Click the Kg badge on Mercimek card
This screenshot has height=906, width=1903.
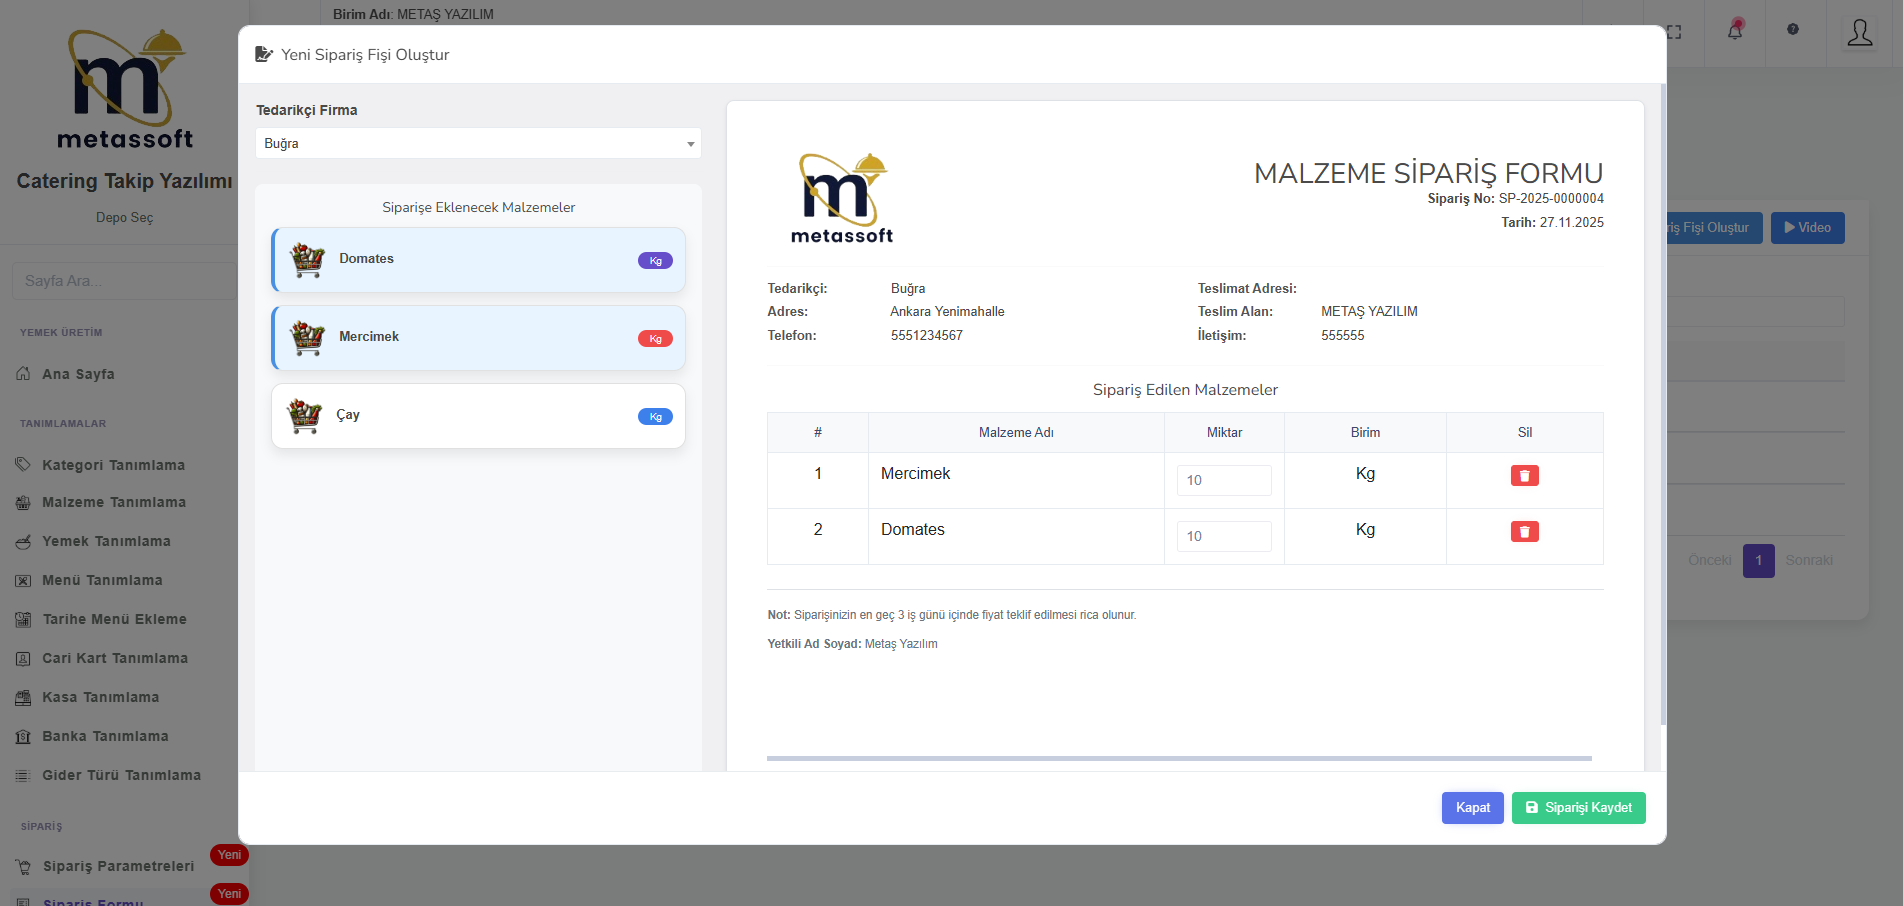pos(655,339)
